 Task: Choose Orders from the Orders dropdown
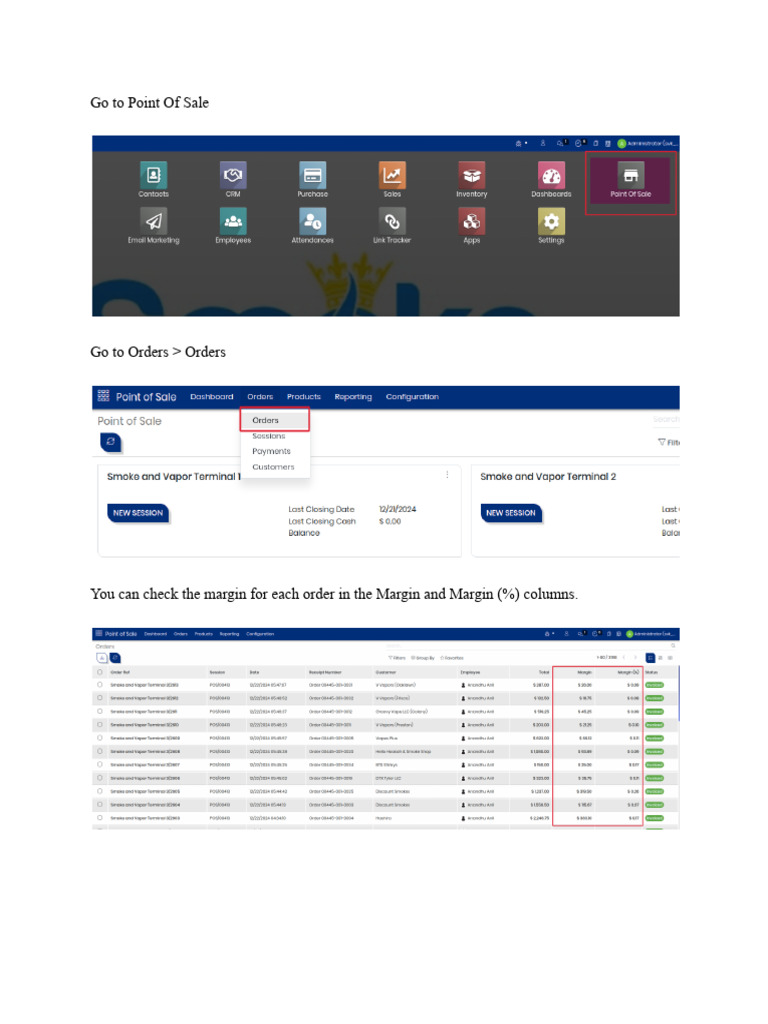point(265,420)
